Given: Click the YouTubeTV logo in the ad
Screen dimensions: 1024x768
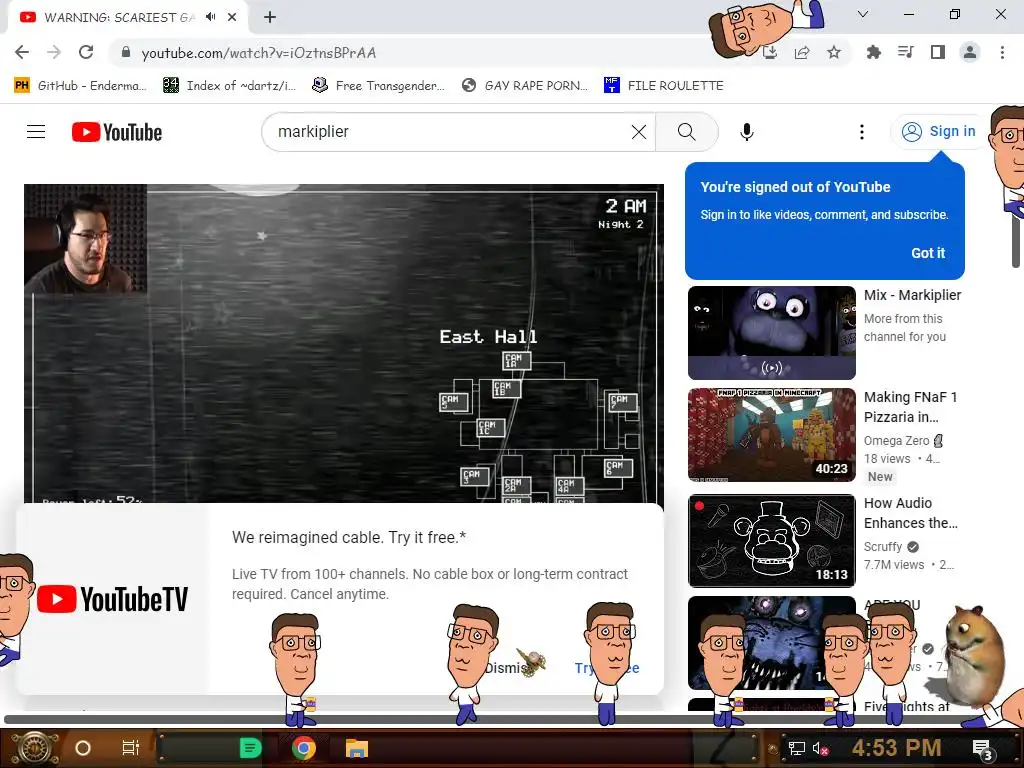Looking at the screenshot, I should pos(112,599).
